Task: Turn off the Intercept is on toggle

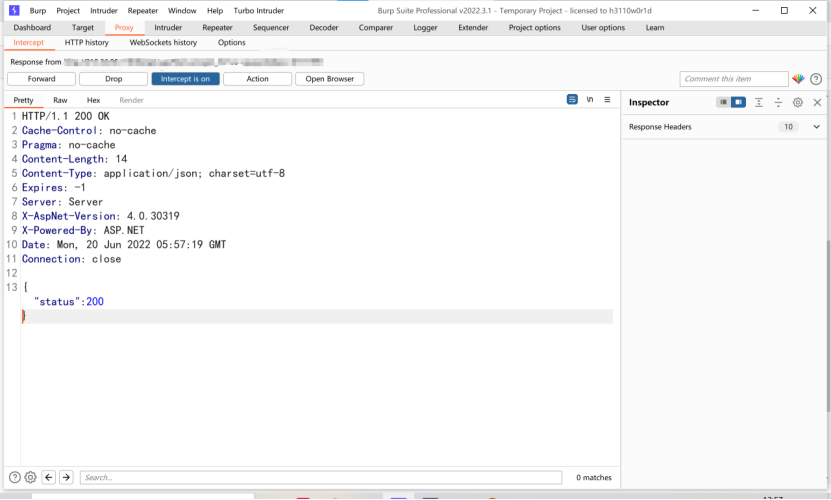Action: coord(185,79)
